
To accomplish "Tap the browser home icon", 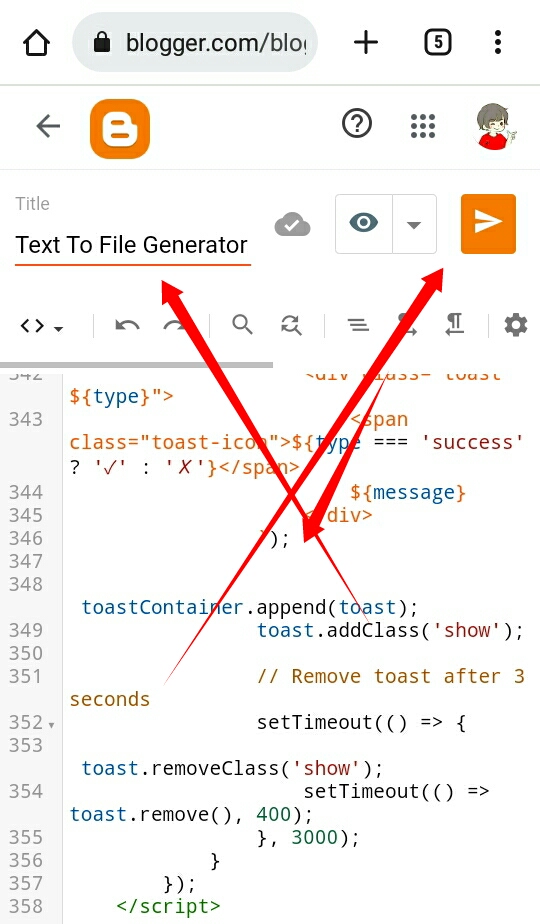I will coord(36,43).
